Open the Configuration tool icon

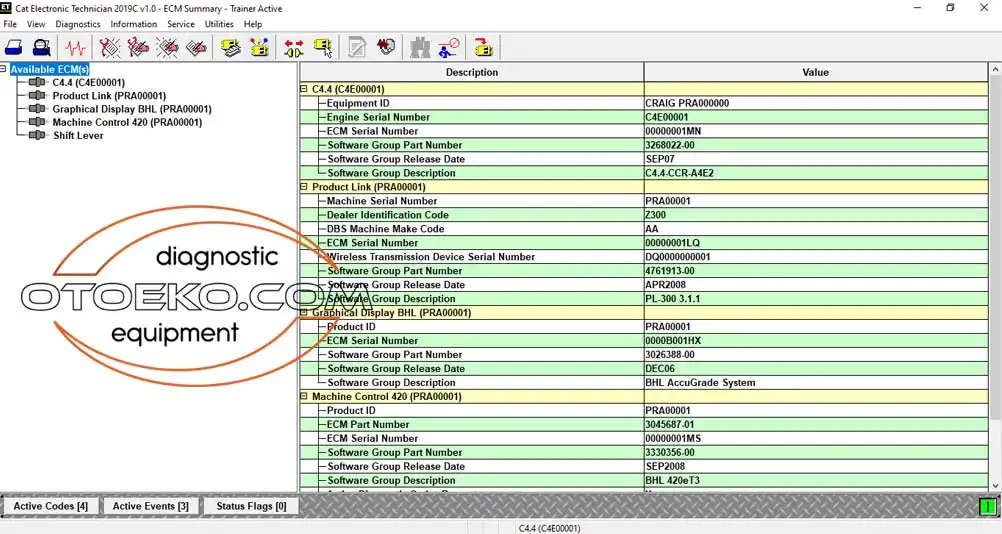point(260,47)
